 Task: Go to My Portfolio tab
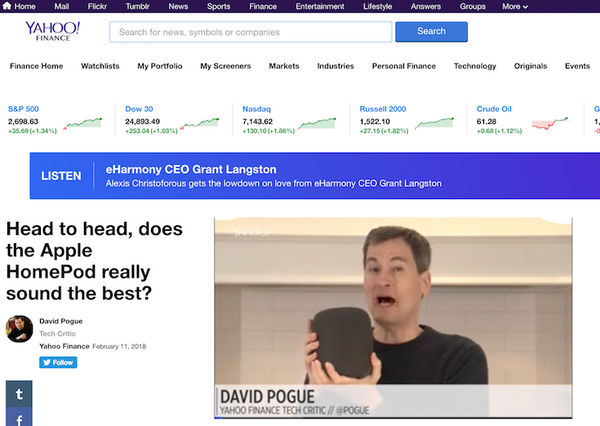point(158,66)
